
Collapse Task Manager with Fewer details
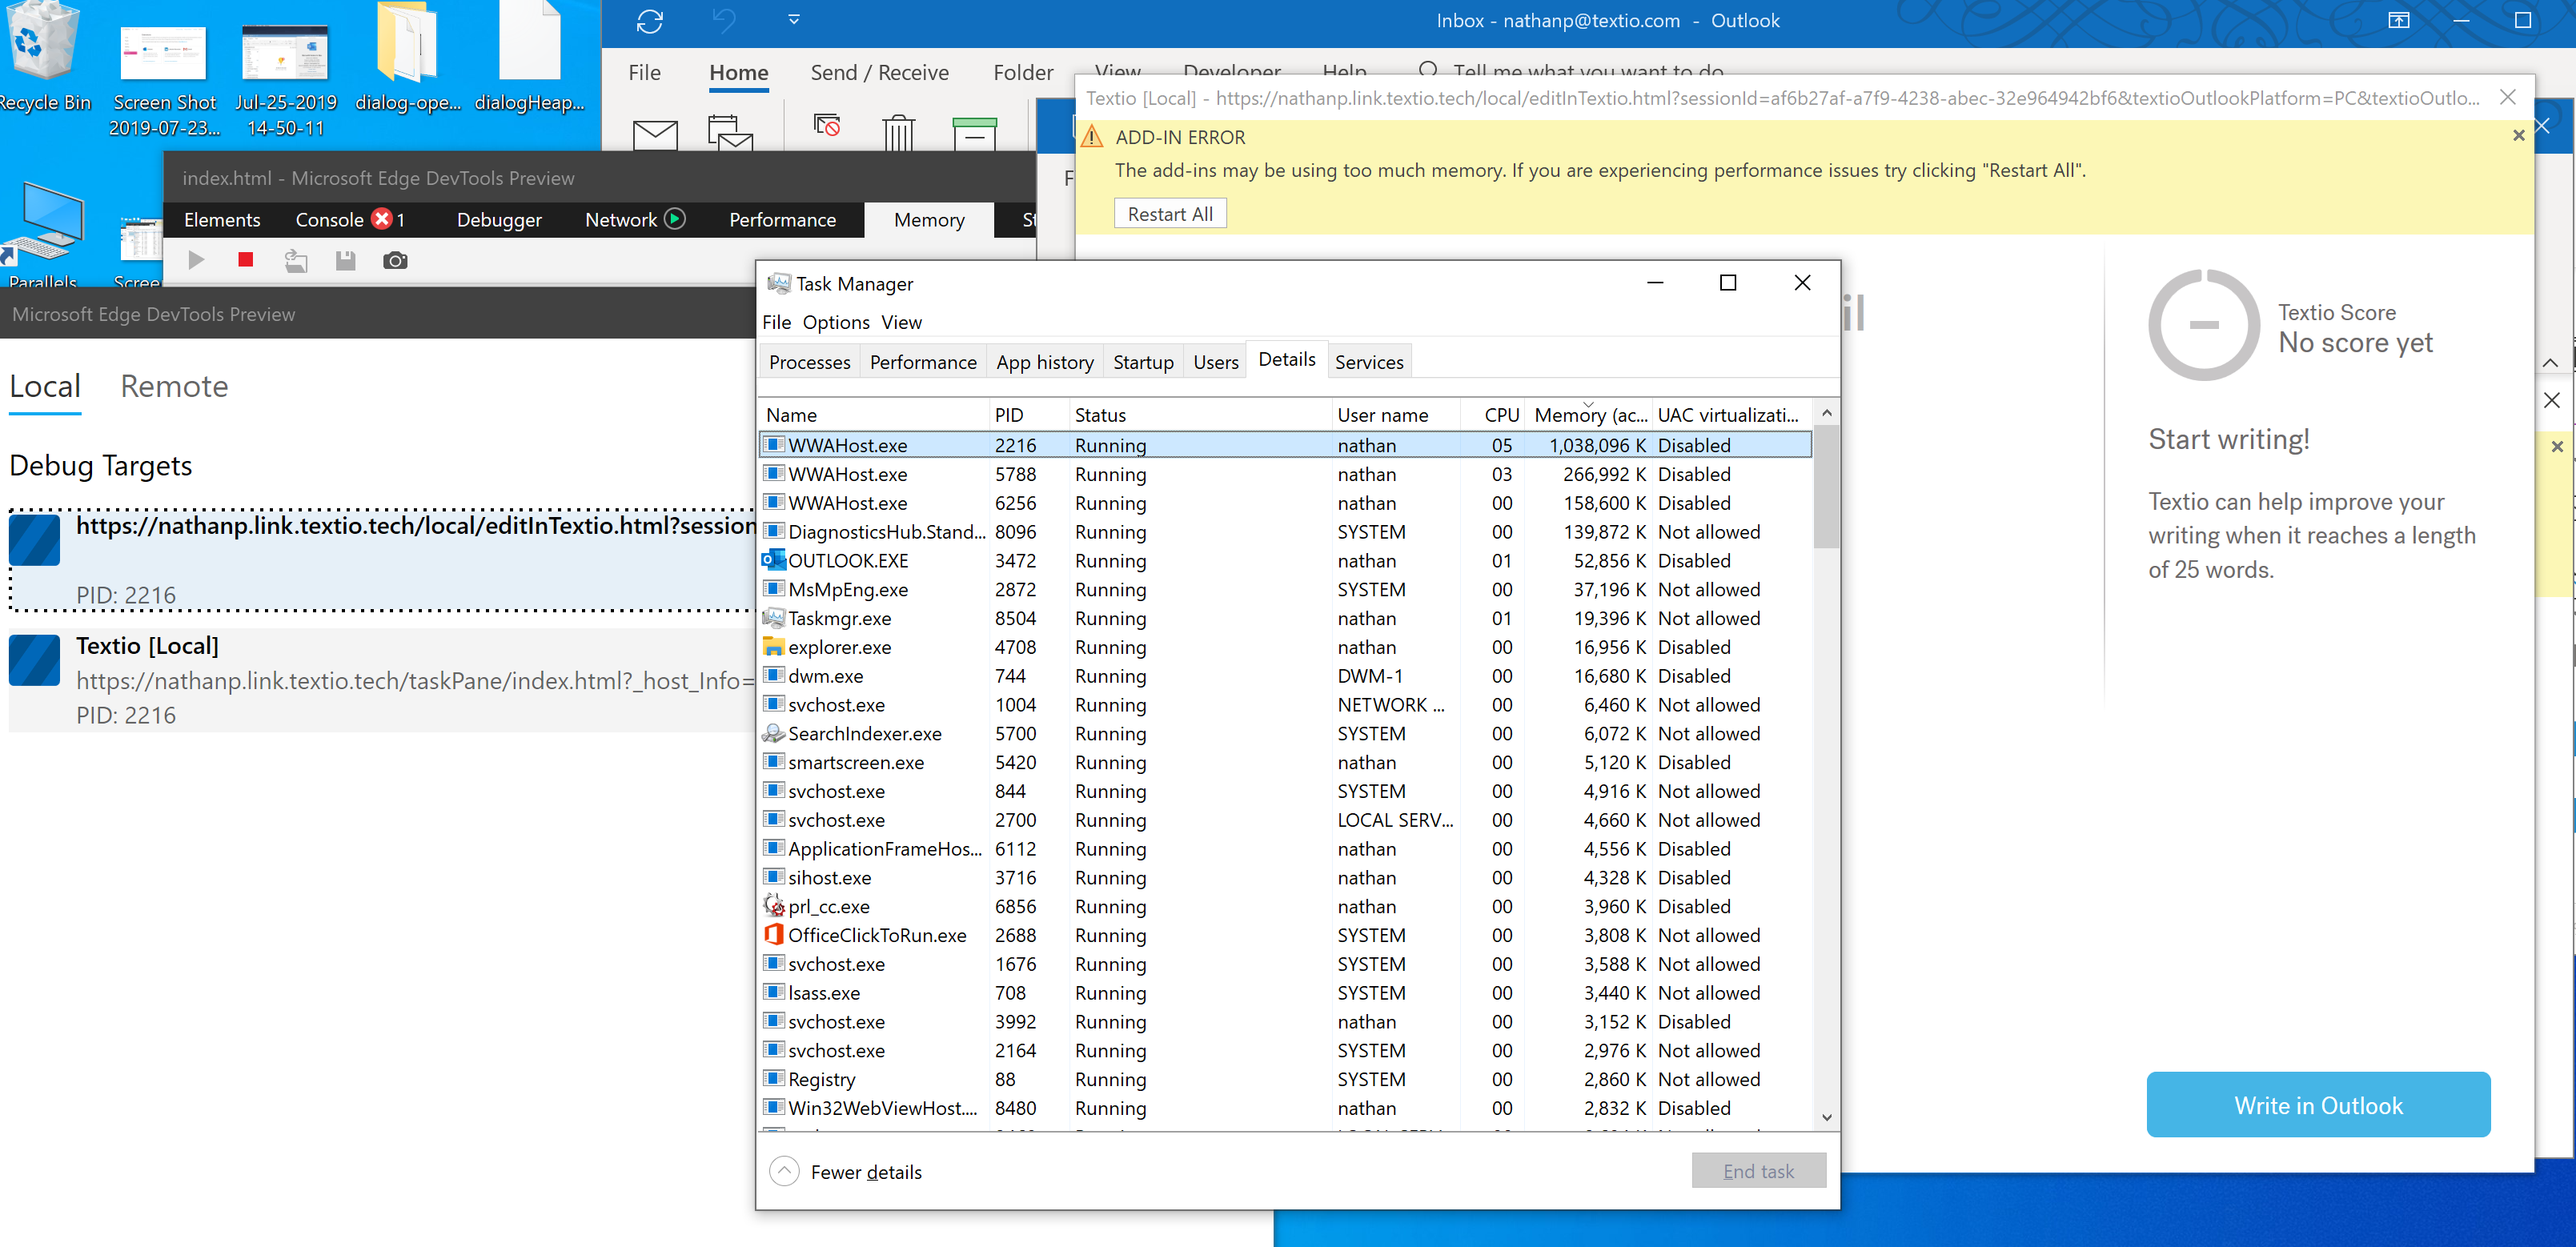tap(846, 1171)
